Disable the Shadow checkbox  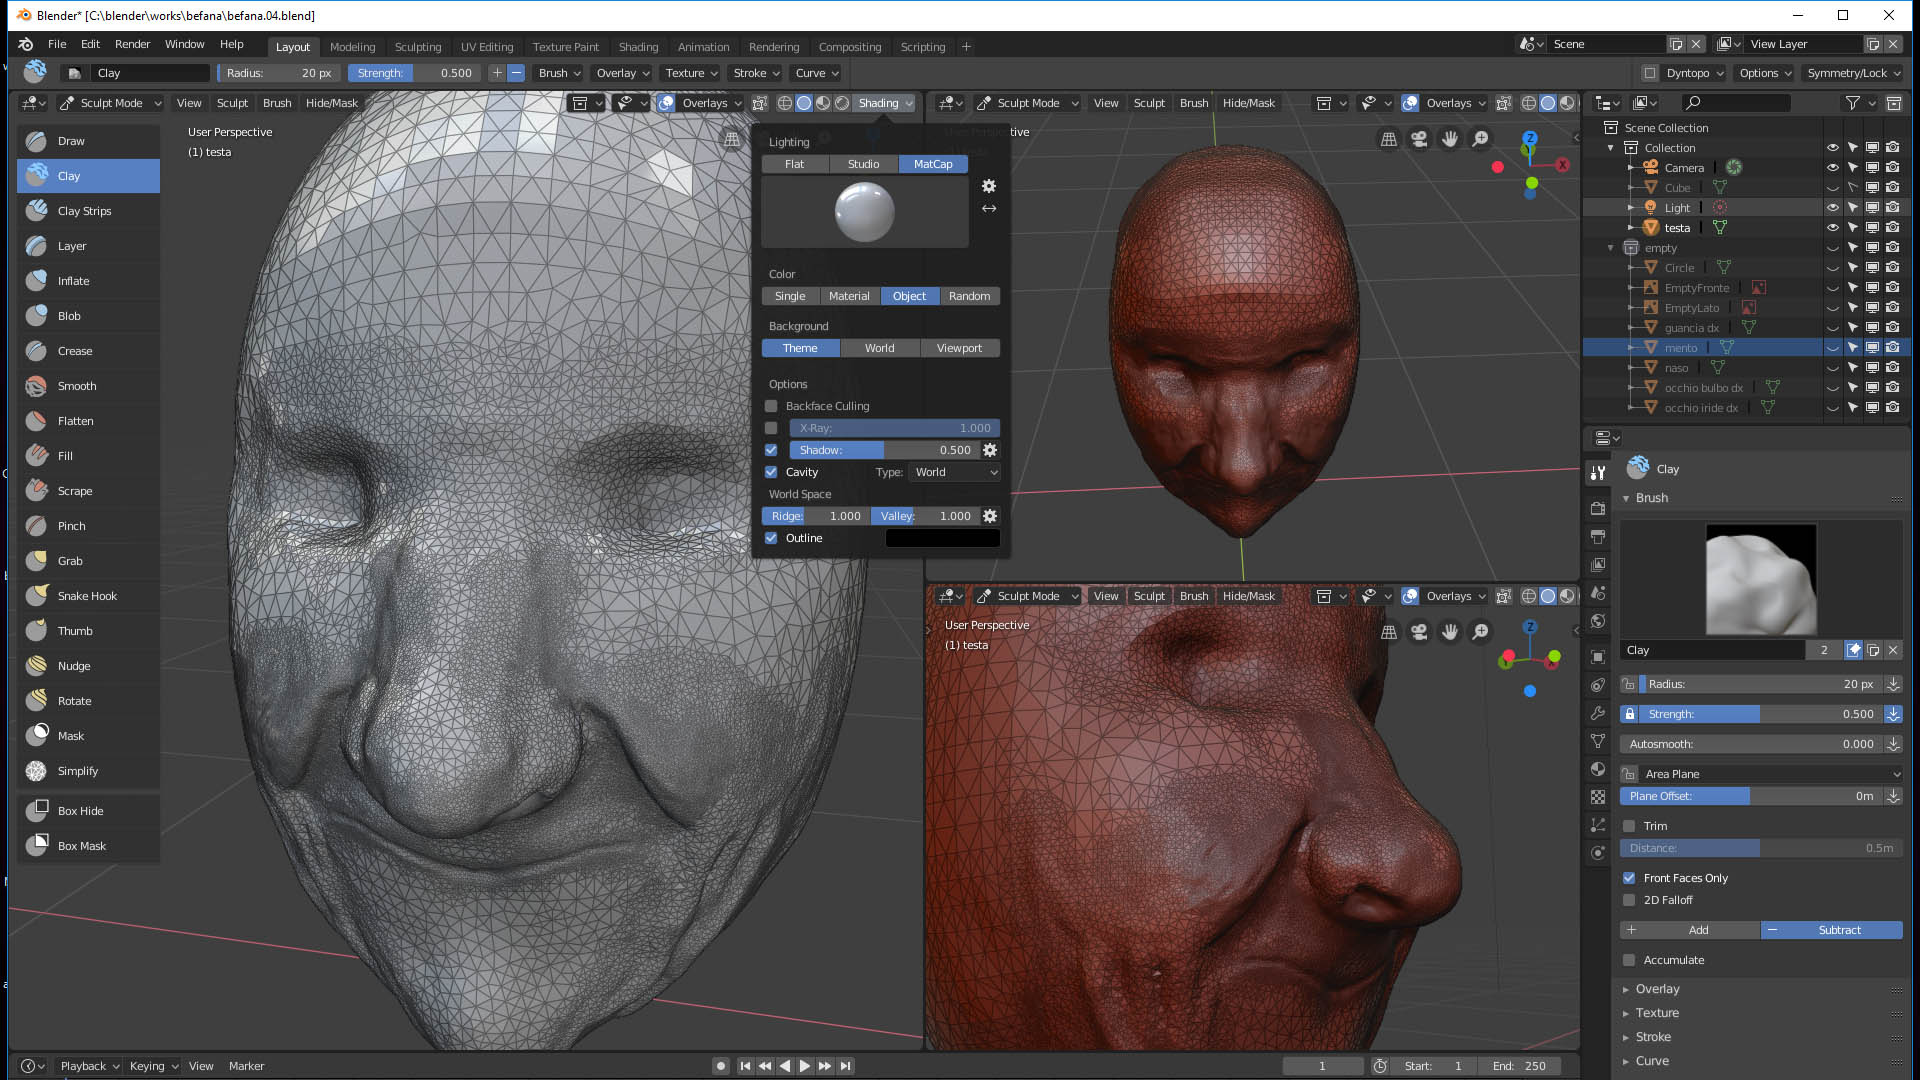point(771,450)
